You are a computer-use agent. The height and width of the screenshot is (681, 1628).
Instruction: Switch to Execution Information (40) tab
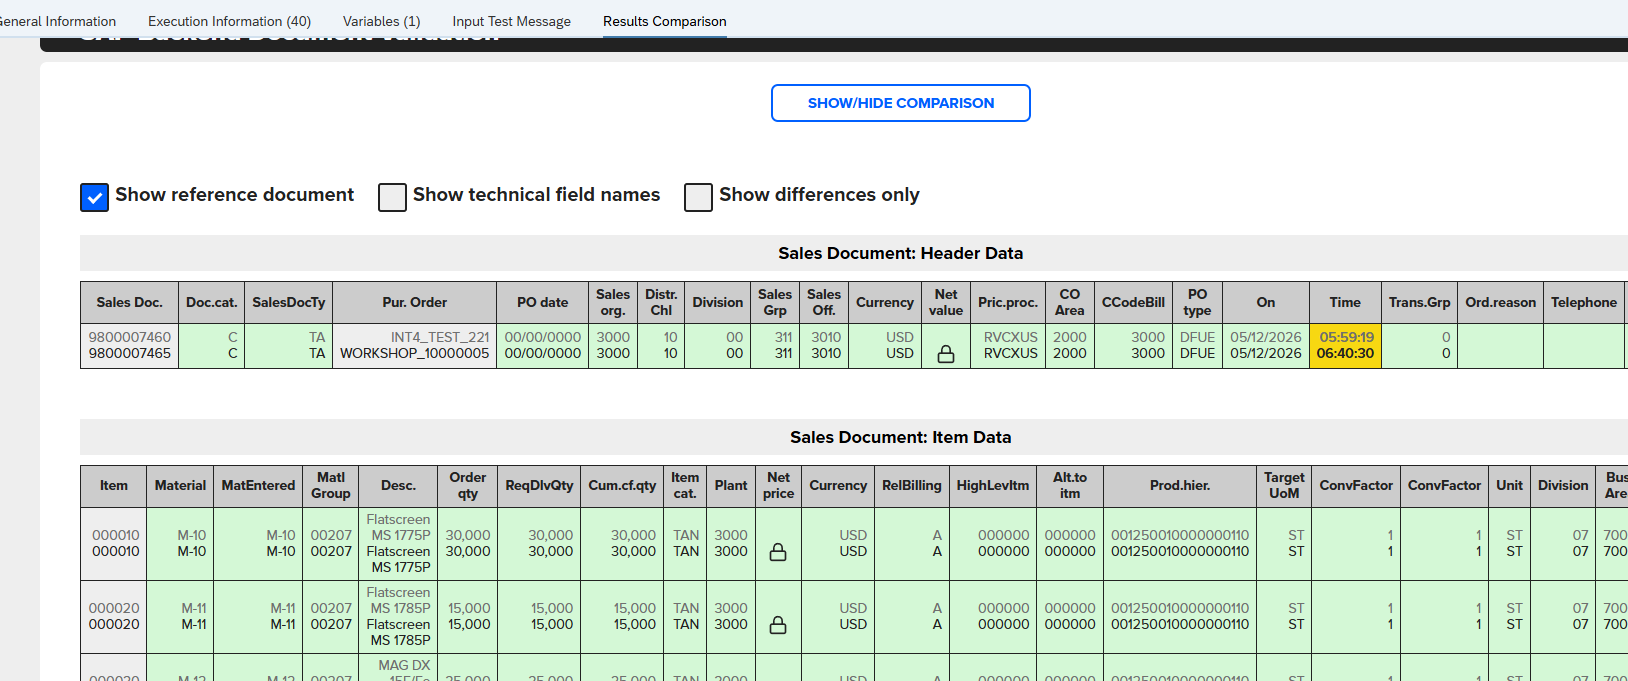click(229, 21)
